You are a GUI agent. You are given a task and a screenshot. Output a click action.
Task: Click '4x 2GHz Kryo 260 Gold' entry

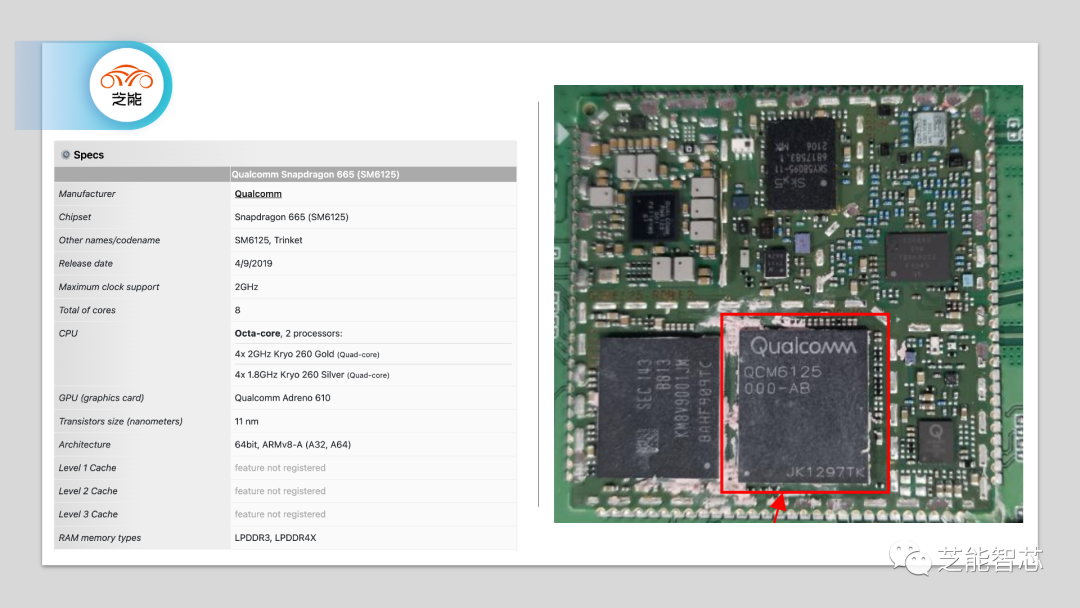click(307, 354)
